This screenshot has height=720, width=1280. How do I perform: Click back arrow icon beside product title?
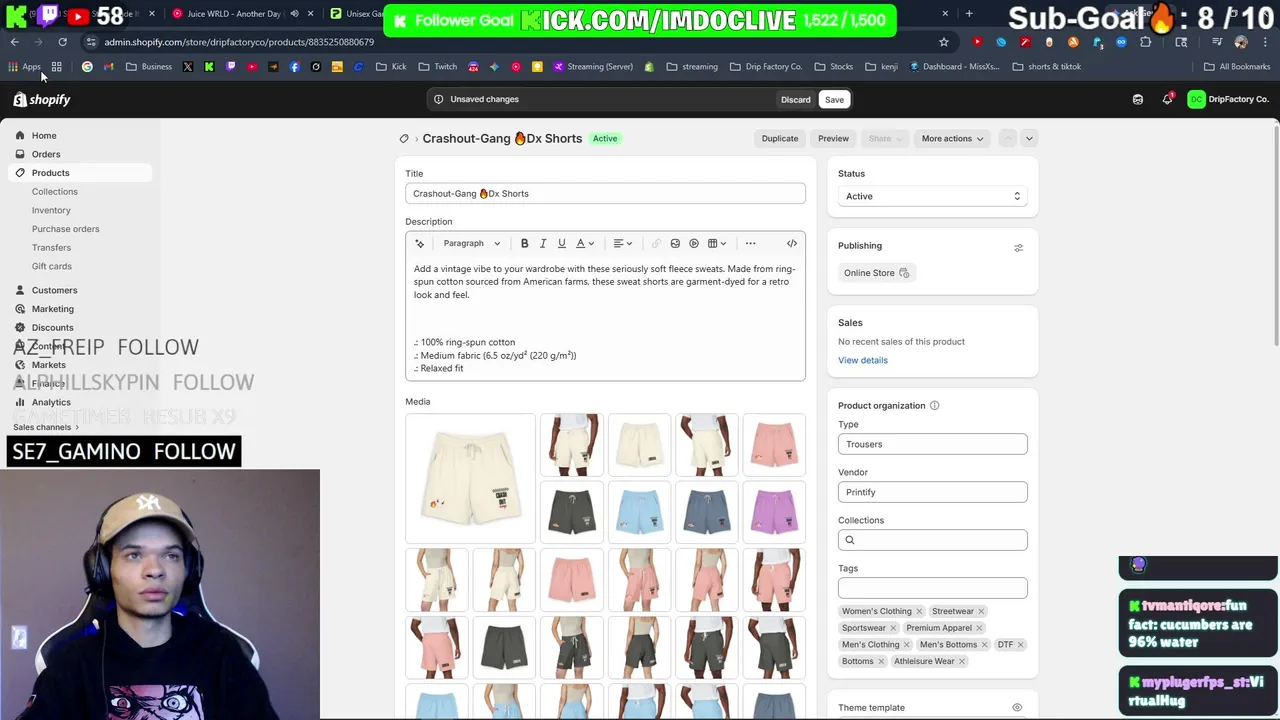click(404, 139)
